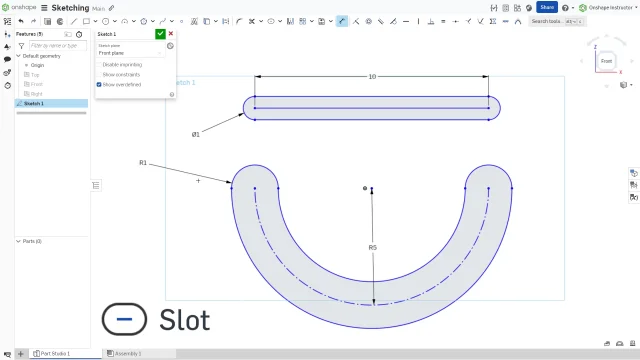Select the Spline sketch tool
Screen dimensions: 640x360
click(162, 21)
